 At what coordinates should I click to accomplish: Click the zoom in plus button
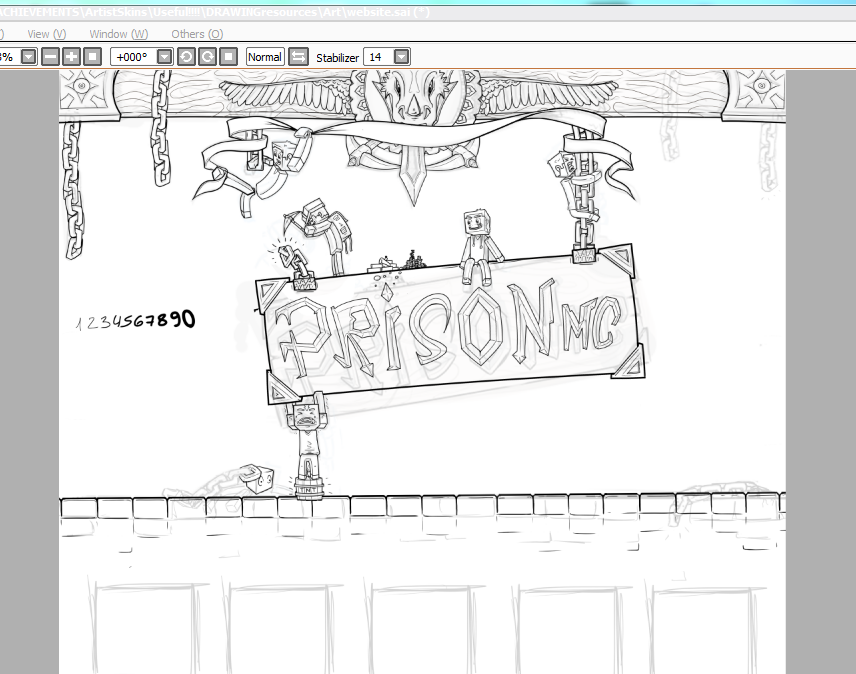click(x=72, y=57)
